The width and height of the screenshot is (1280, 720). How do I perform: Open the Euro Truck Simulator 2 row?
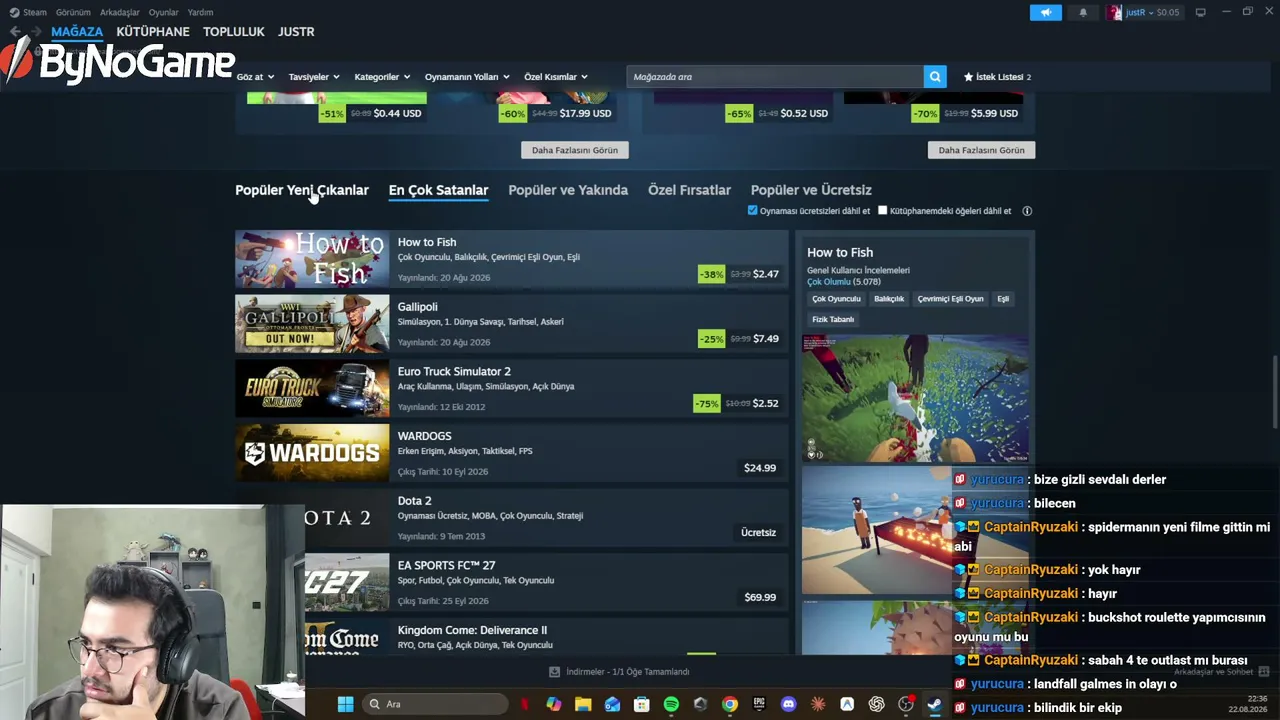click(x=512, y=388)
